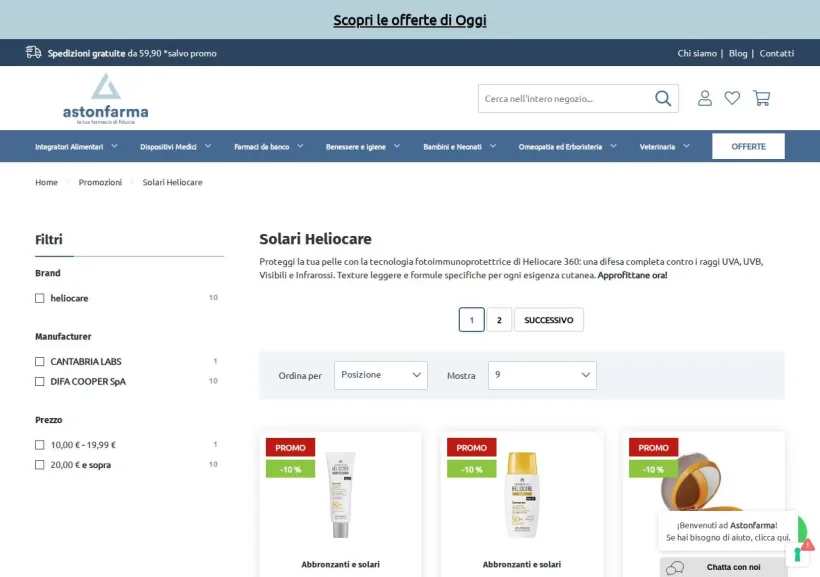
Task: Click Abbronzanti e solari under second product
Action: pyautogui.click(x=522, y=564)
